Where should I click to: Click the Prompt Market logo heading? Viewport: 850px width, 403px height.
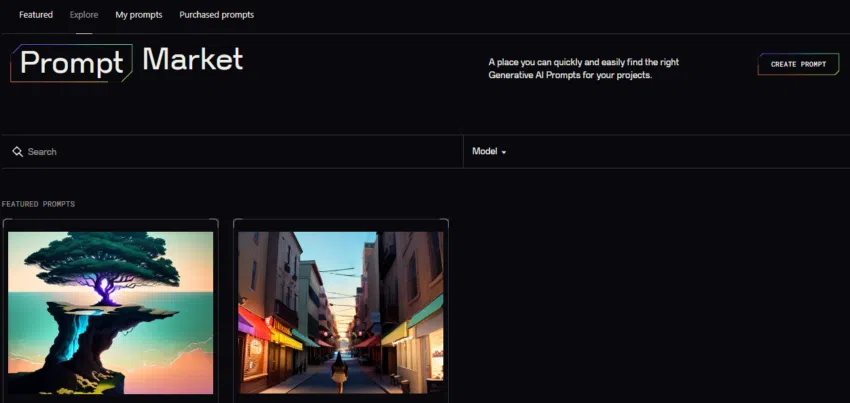126,62
